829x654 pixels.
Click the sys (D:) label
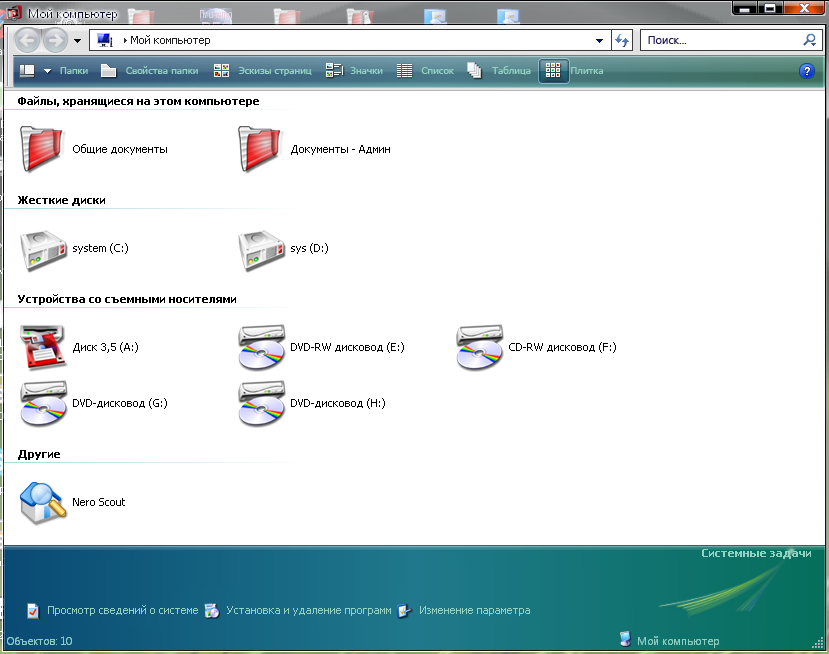click(309, 248)
